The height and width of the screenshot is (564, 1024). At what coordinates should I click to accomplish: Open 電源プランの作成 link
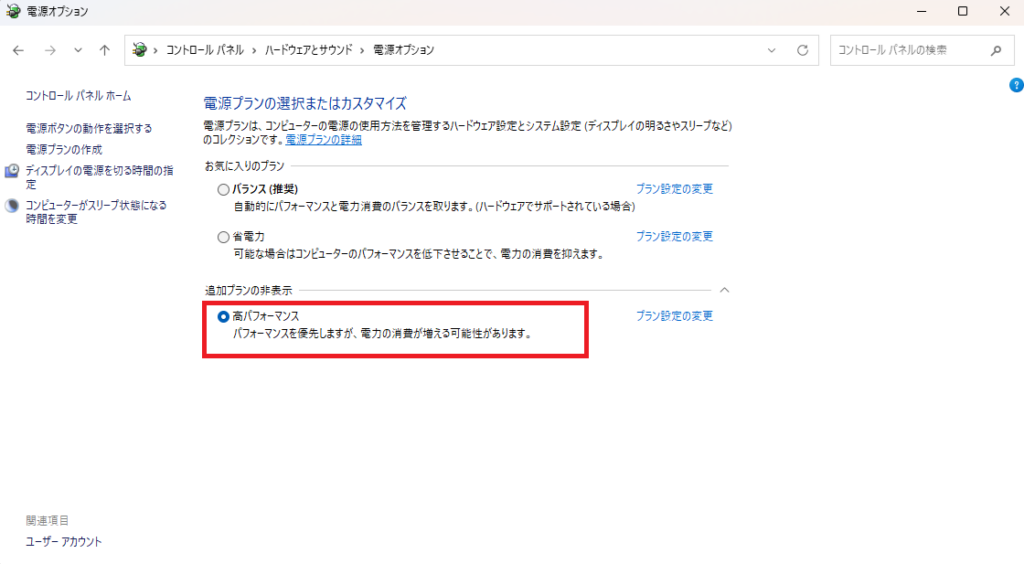[x=64, y=149]
